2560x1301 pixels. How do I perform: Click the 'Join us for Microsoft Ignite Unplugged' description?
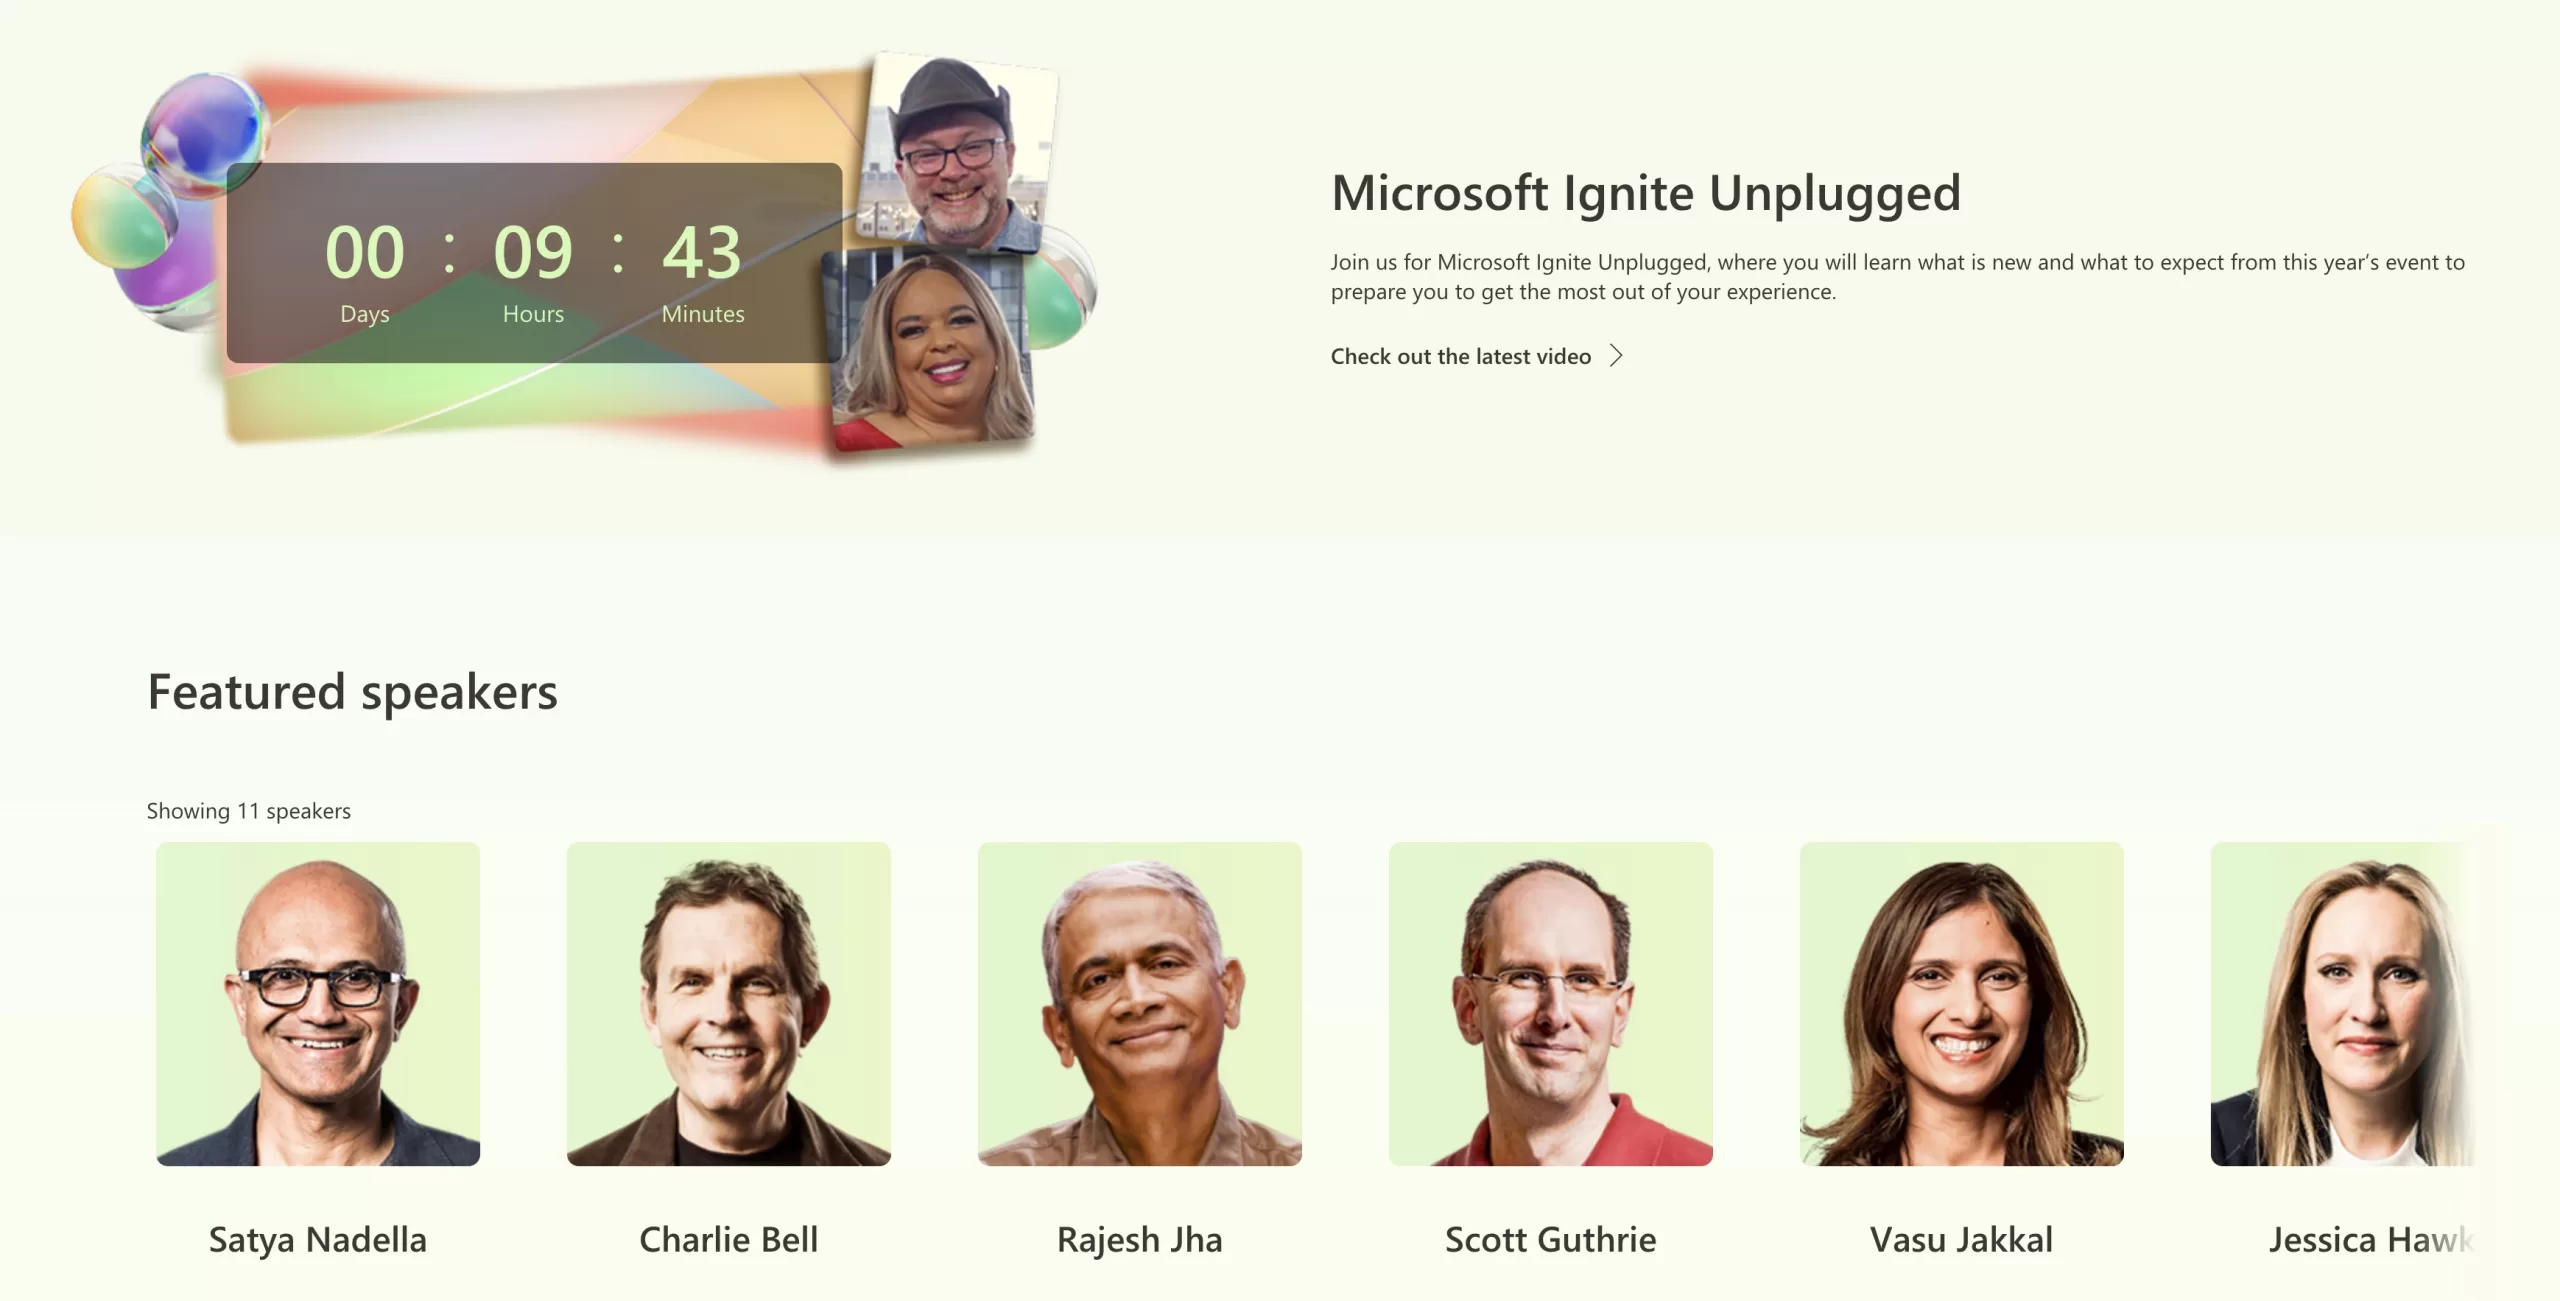[1897, 277]
